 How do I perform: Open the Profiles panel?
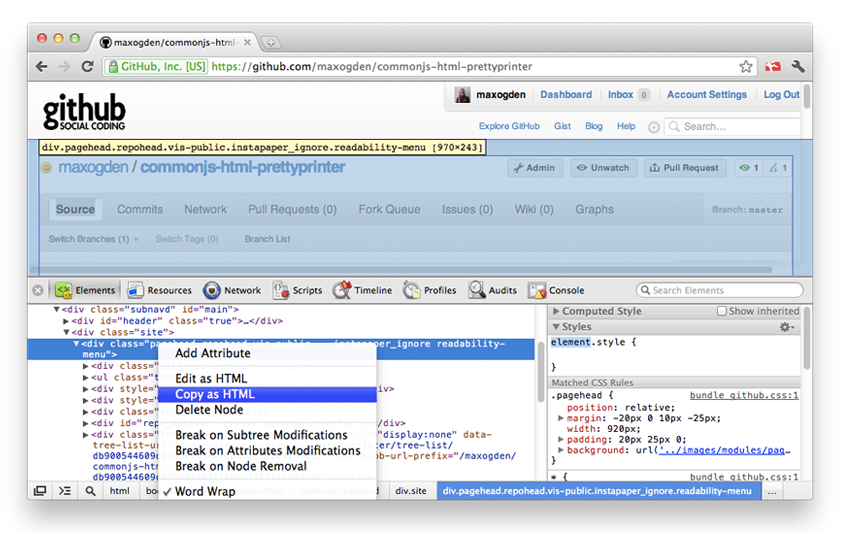pos(430,290)
